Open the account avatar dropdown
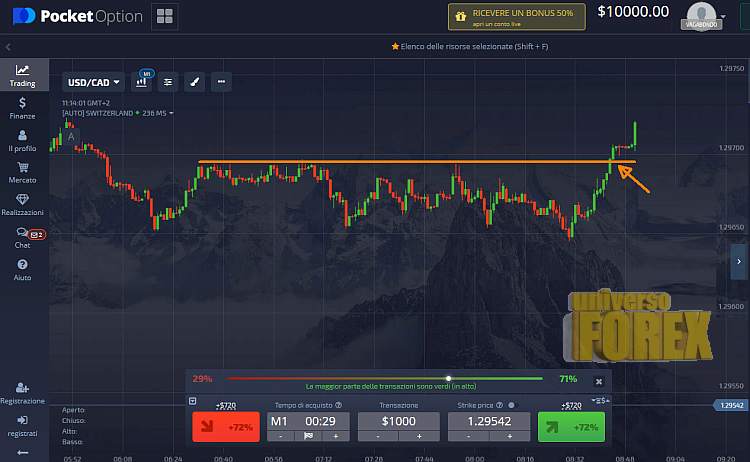The height and width of the screenshot is (462, 750). 703,16
